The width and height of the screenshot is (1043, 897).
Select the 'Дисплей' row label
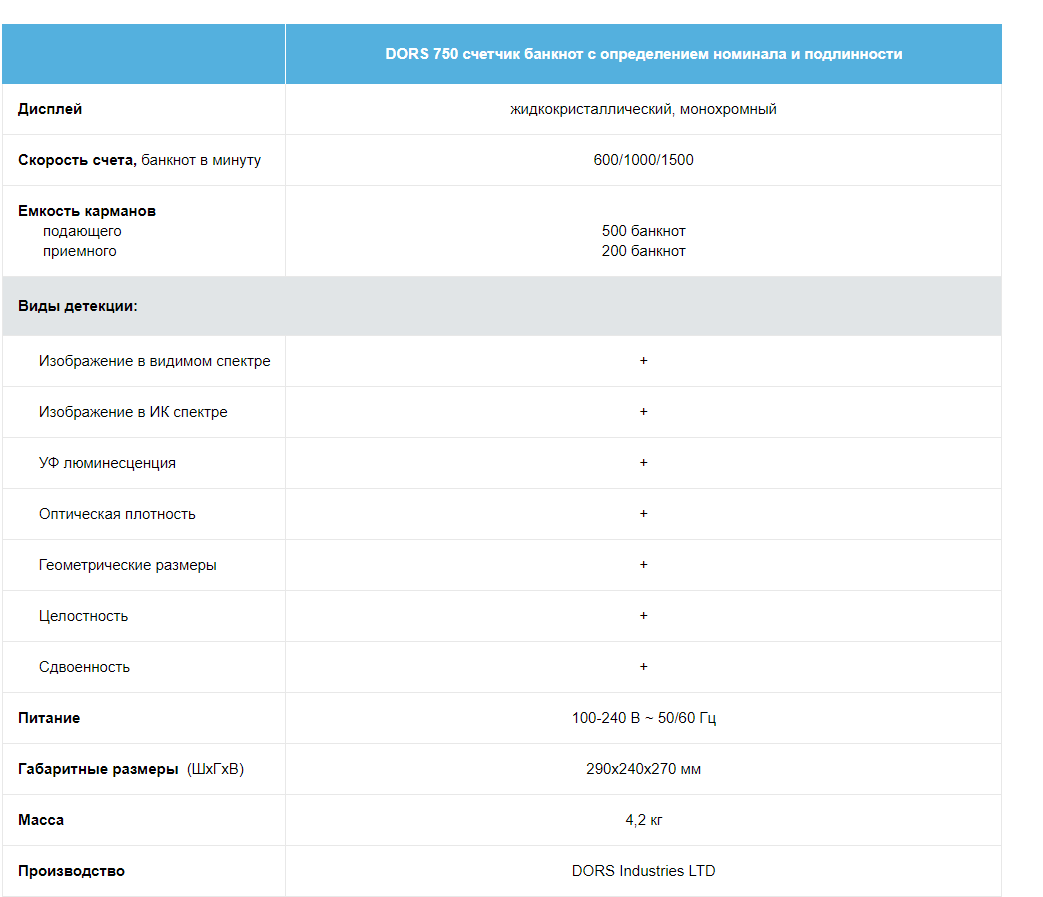coord(50,109)
